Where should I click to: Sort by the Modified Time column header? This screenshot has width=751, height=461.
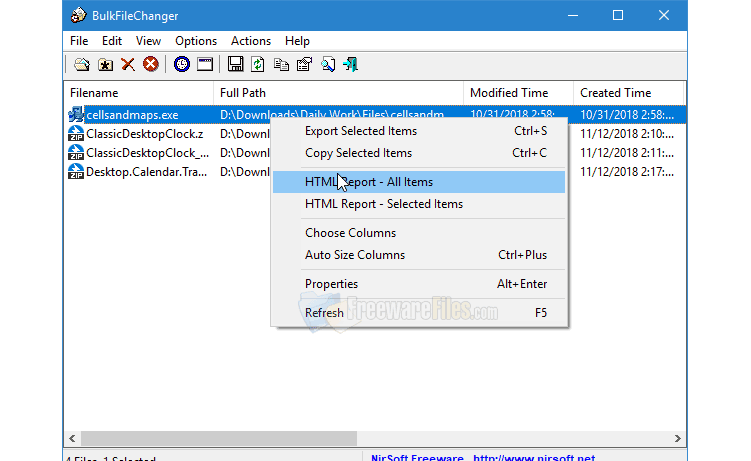519,93
